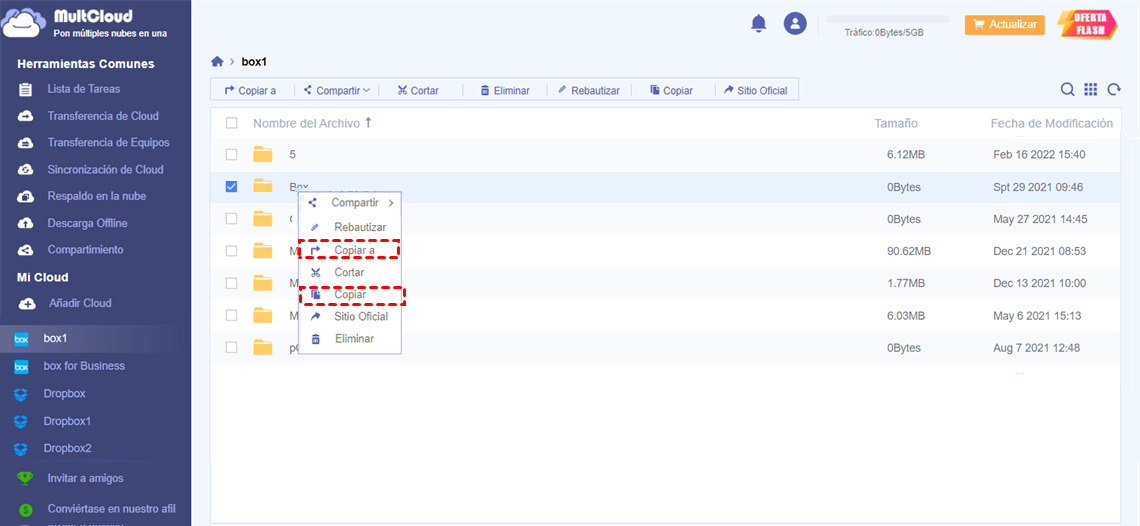Viewport: 1140px width, 526px height.
Task: Click the folder name 5
Action: pos(292,154)
